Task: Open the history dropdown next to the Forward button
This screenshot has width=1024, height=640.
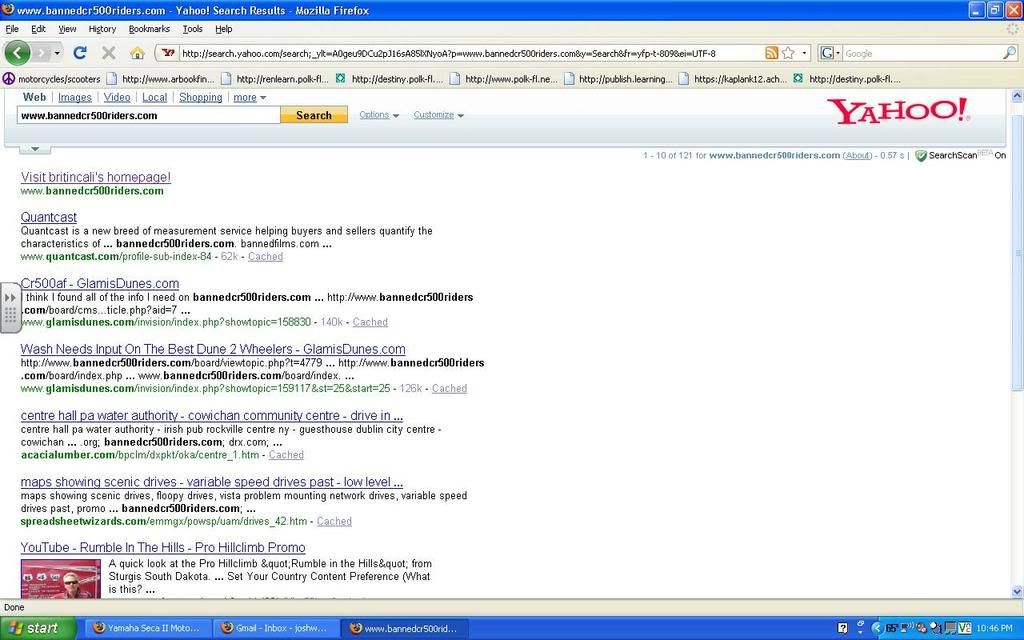Action: [x=57, y=53]
